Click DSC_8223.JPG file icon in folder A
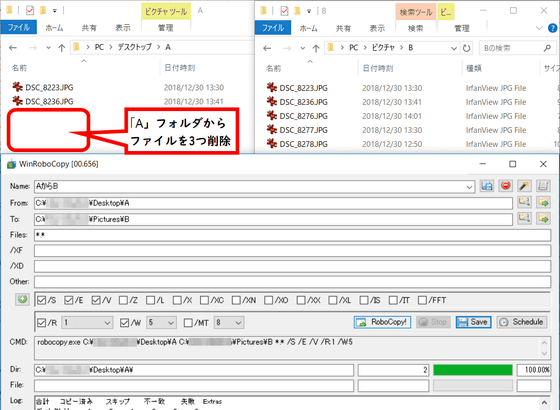The height and width of the screenshot is (410, 560). pyautogui.click(x=18, y=87)
